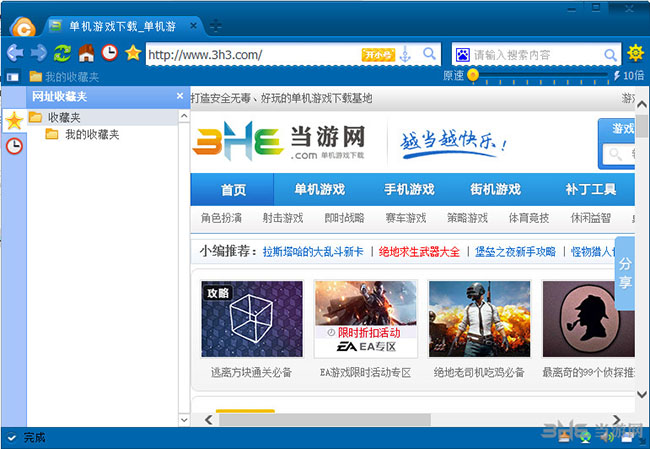Click the 体育竞技 category link
650x449 pixels.
(529, 218)
